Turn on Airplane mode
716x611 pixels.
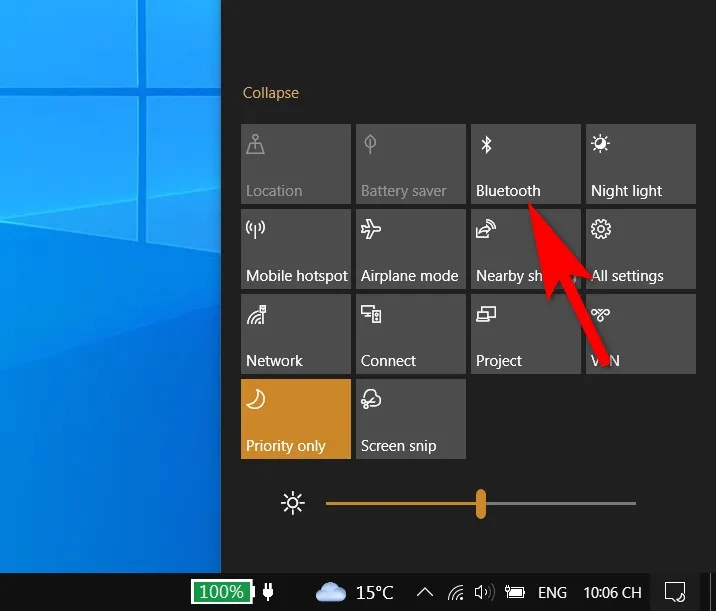coord(410,248)
